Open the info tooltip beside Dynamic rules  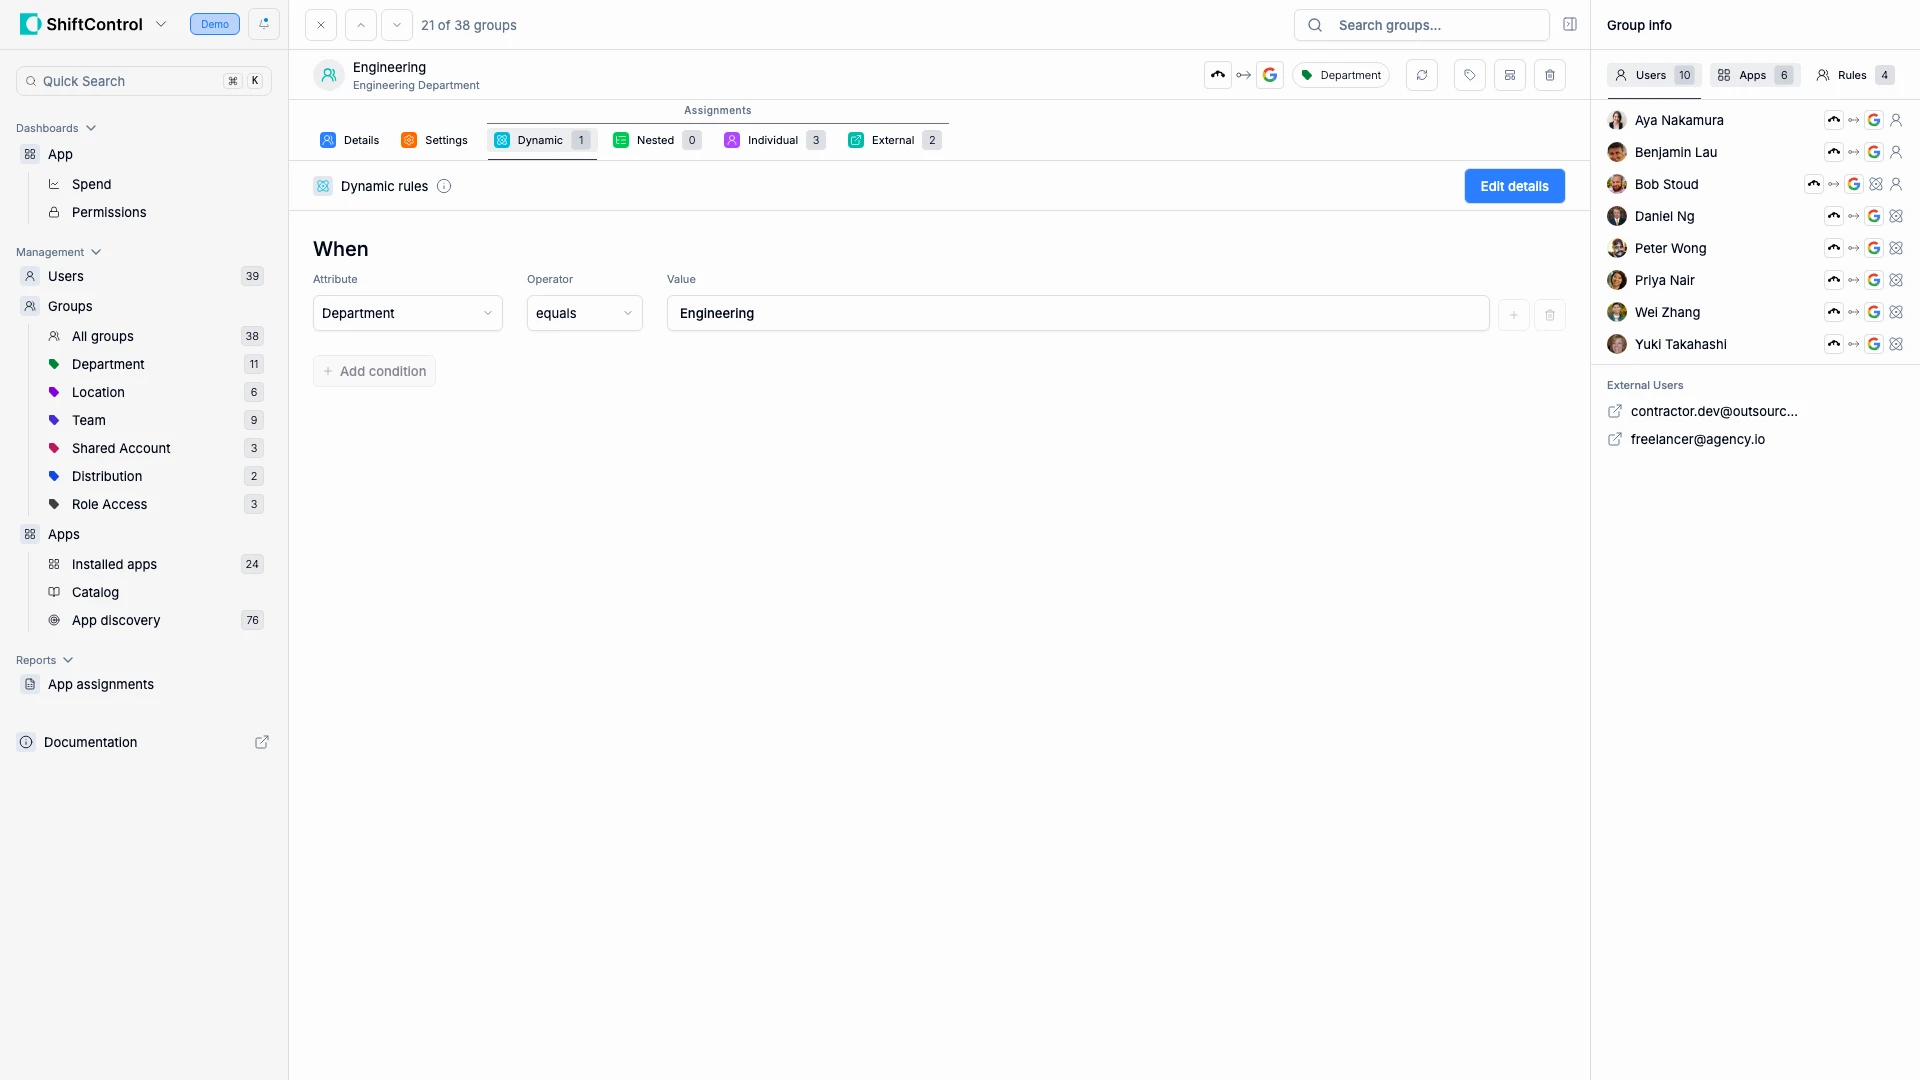(x=444, y=186)
